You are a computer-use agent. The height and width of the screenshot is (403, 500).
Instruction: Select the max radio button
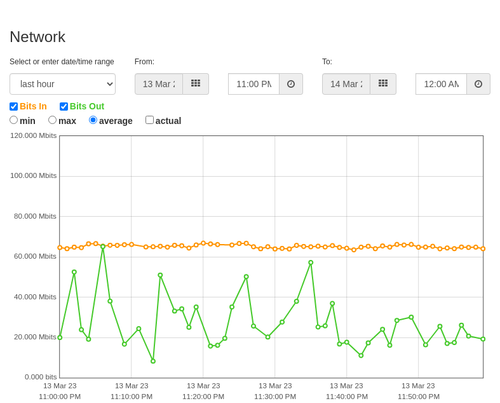[52, 120]
